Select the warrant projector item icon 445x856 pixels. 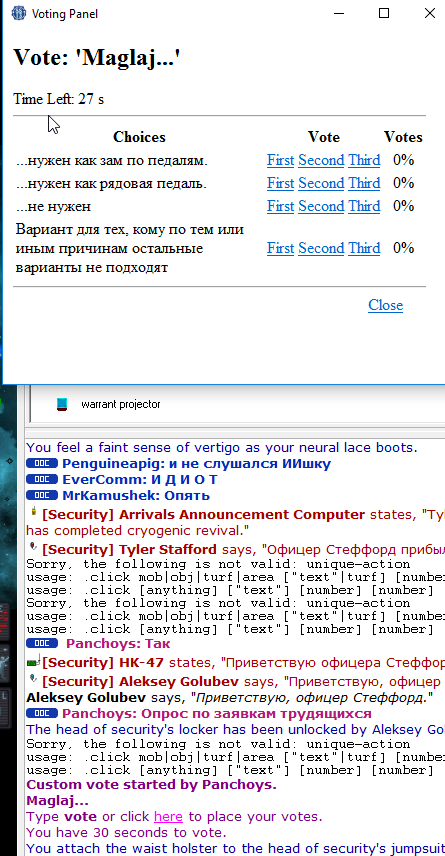coord(62,405)
